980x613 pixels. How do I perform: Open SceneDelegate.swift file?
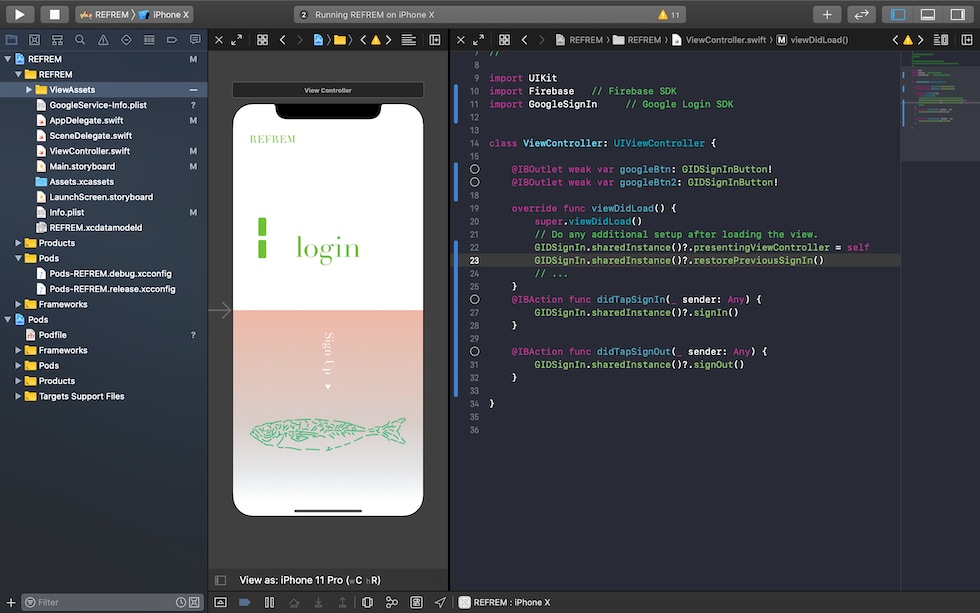91,136
